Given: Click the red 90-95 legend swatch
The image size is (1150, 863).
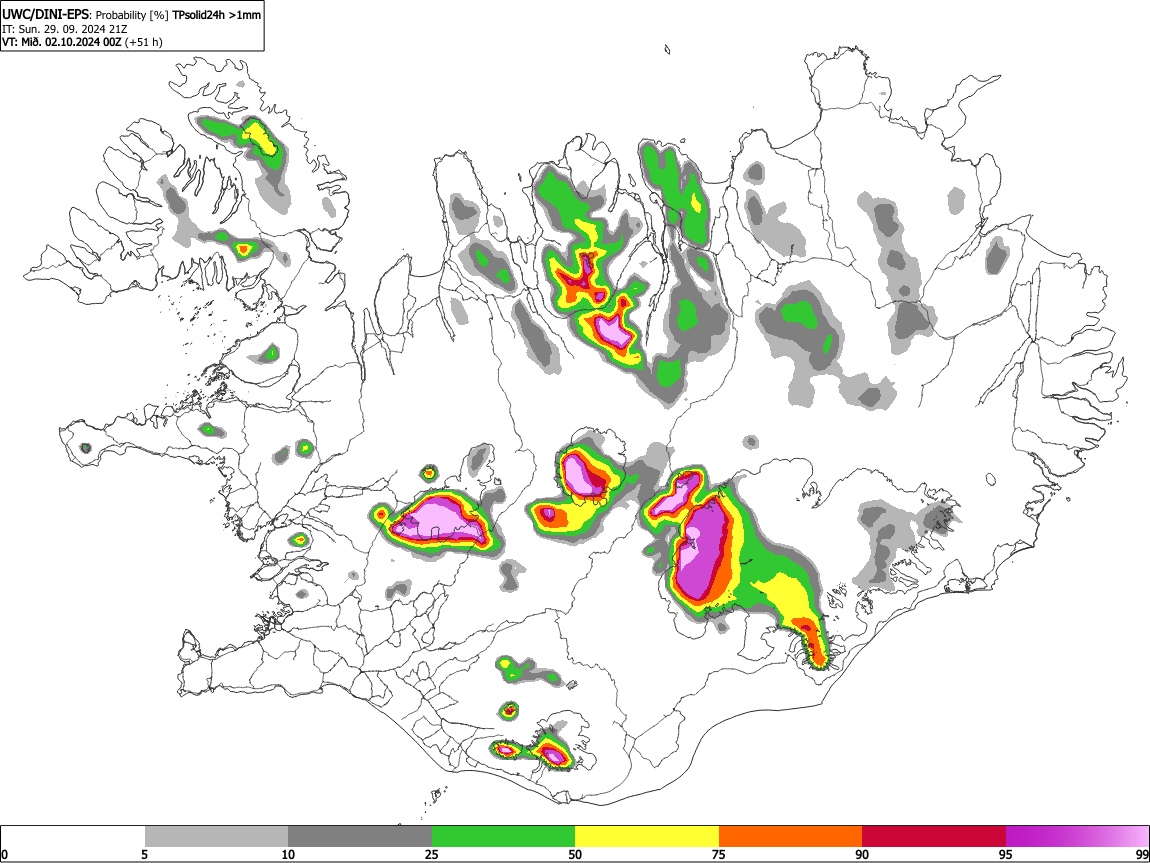Looking at the screenshot, I should pyautogui.click(x=934, y=837).
